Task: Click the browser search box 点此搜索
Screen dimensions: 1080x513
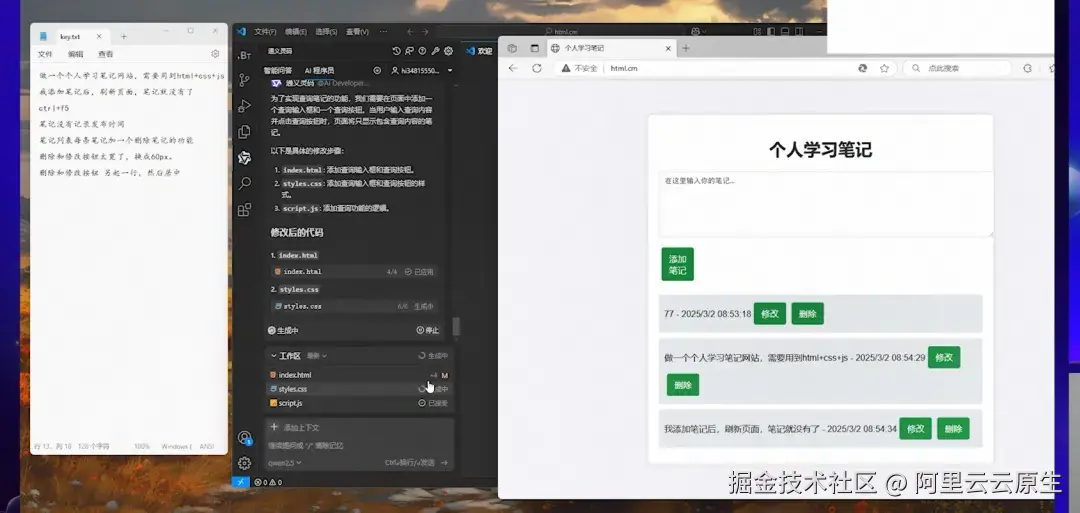Action: [957, 68]
